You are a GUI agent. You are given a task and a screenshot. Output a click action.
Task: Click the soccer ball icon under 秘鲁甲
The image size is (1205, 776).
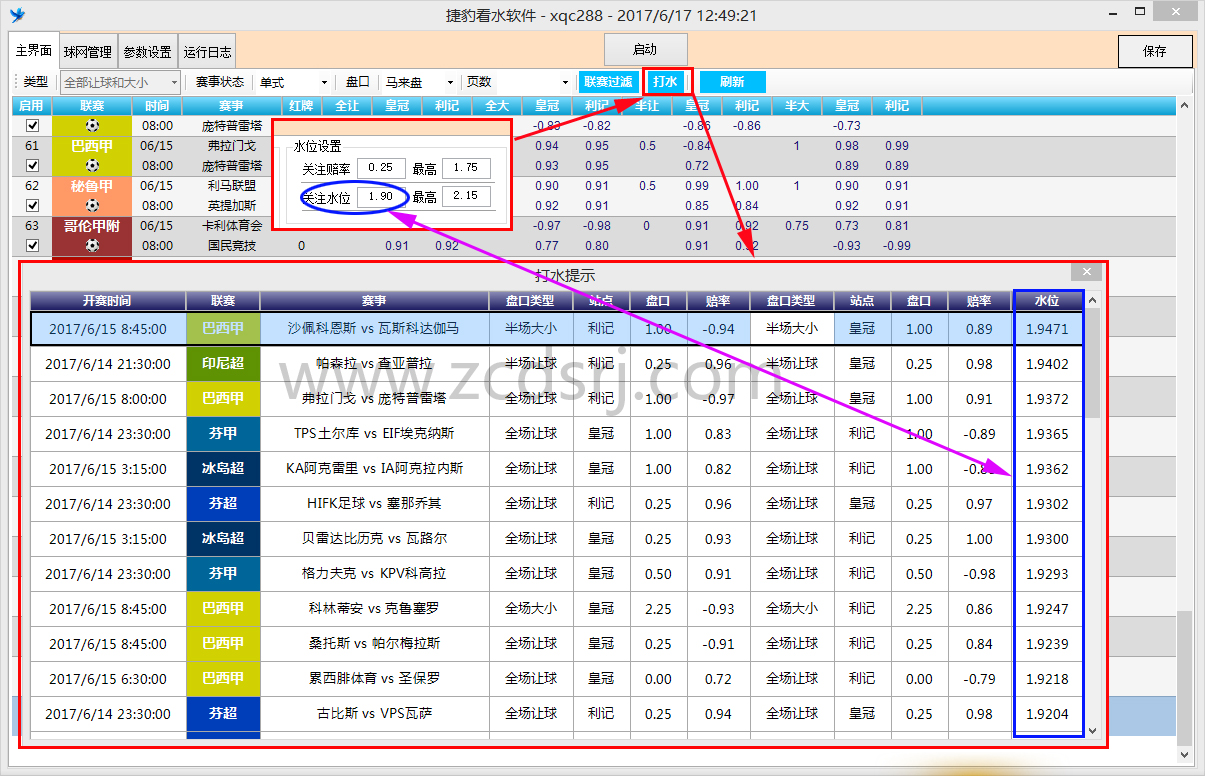92,206
